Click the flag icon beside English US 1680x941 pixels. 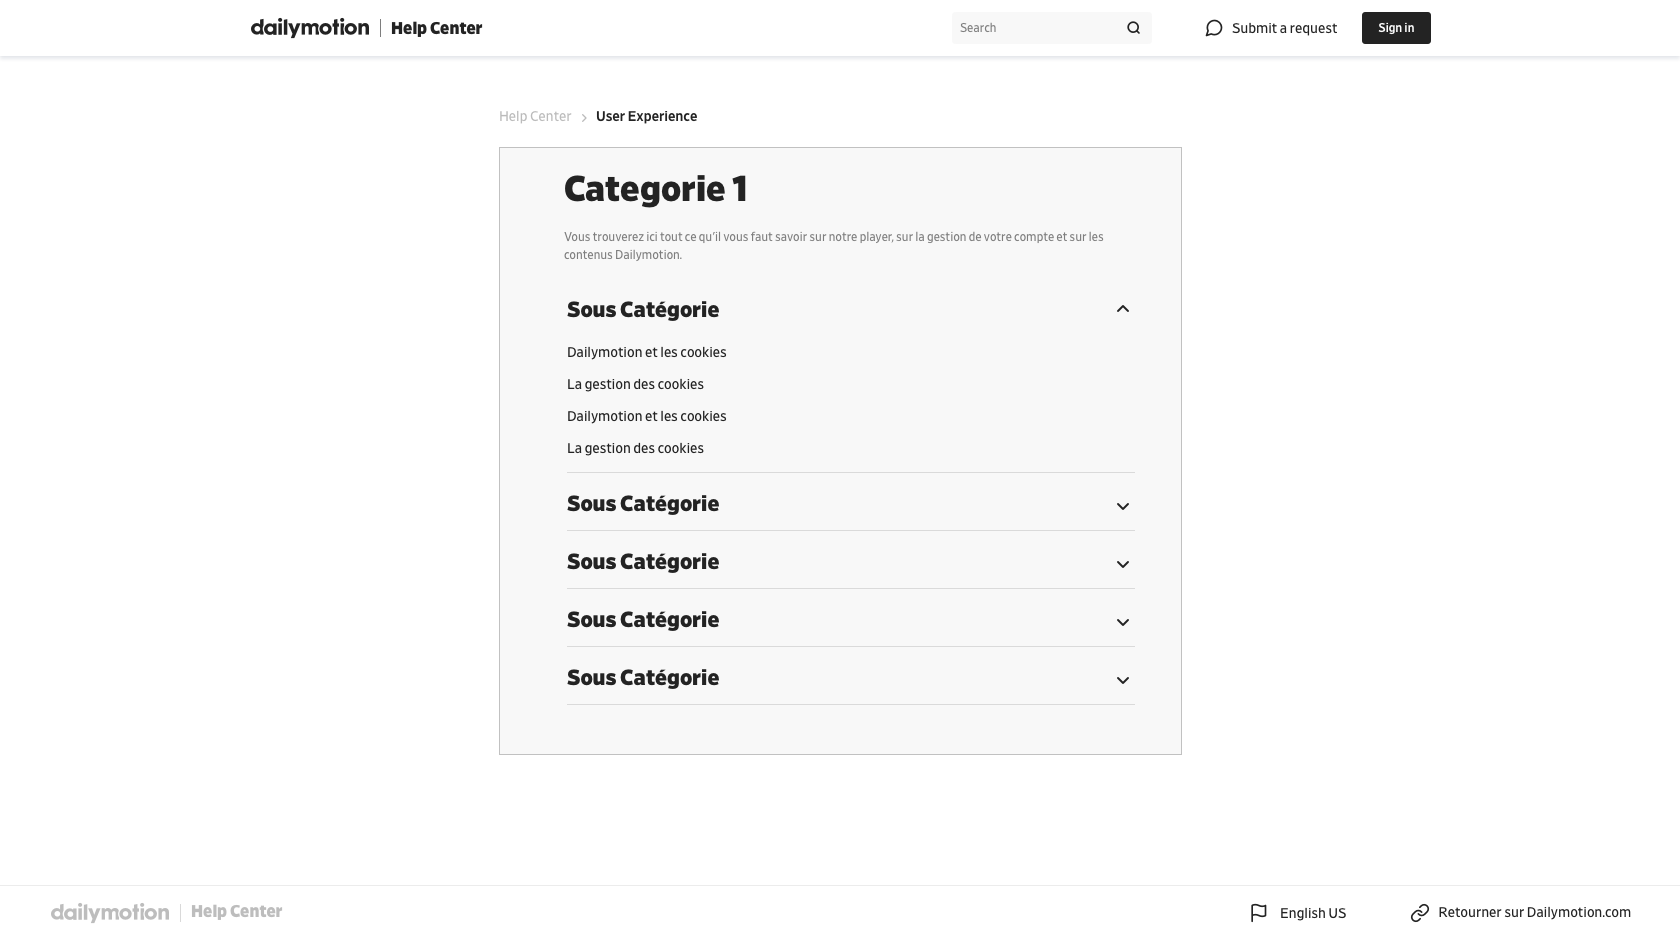[1259, 913]
